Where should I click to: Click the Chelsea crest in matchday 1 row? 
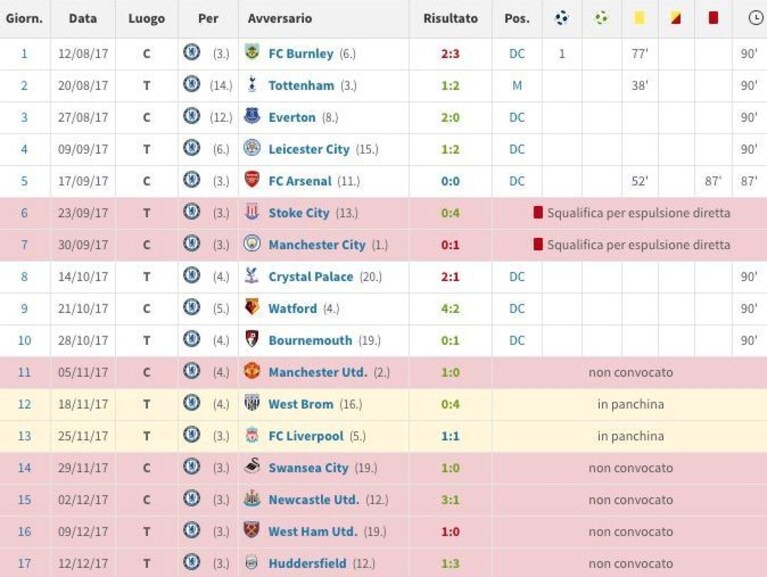point(192,52)
